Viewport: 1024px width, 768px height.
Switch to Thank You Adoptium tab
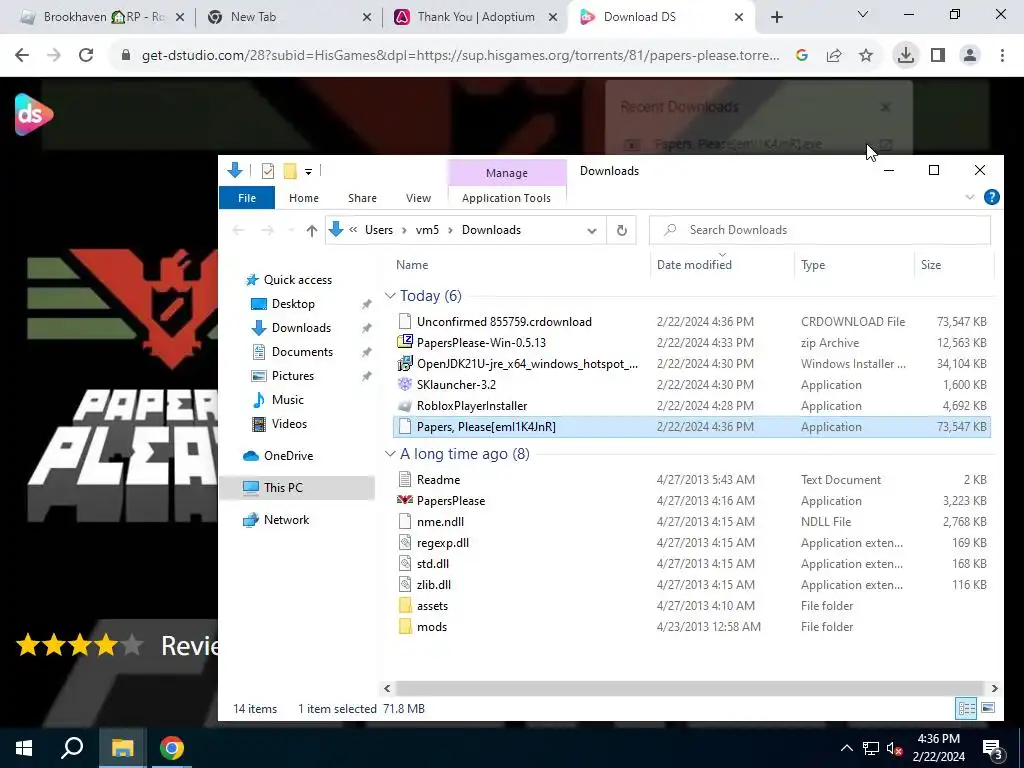(x=475, y=17)
